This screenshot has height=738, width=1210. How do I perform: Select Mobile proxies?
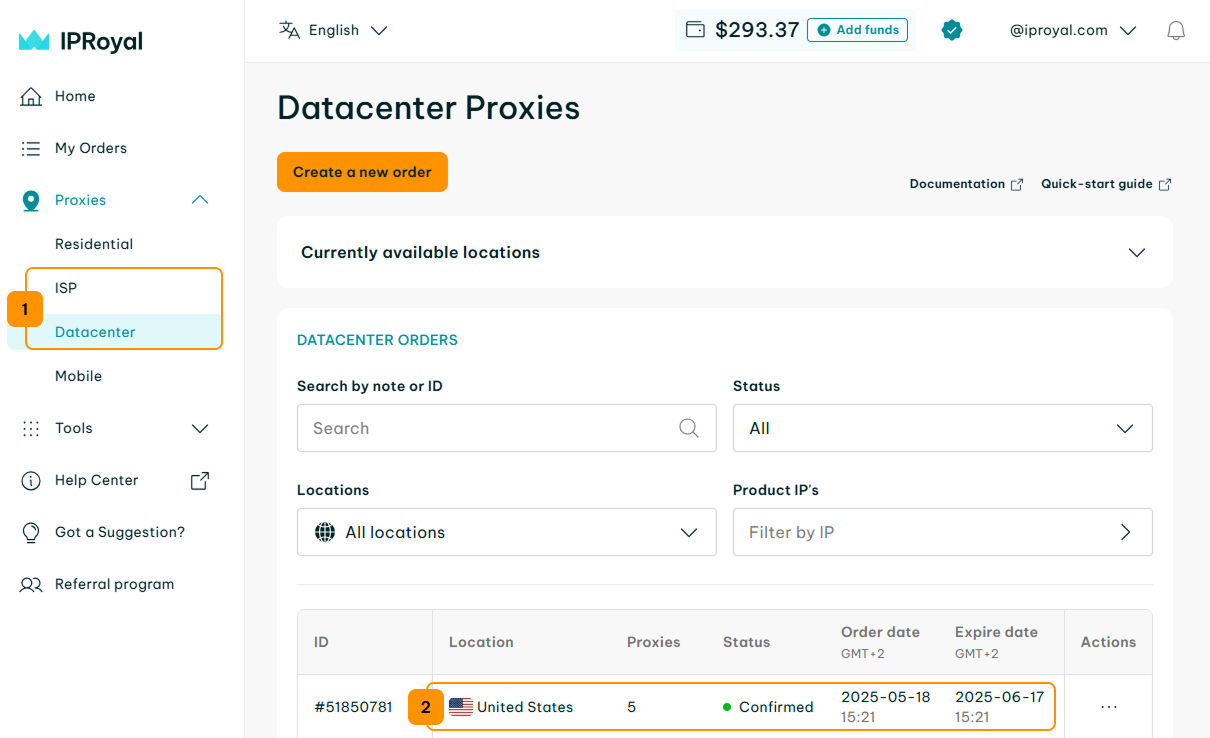pos(79,376)
